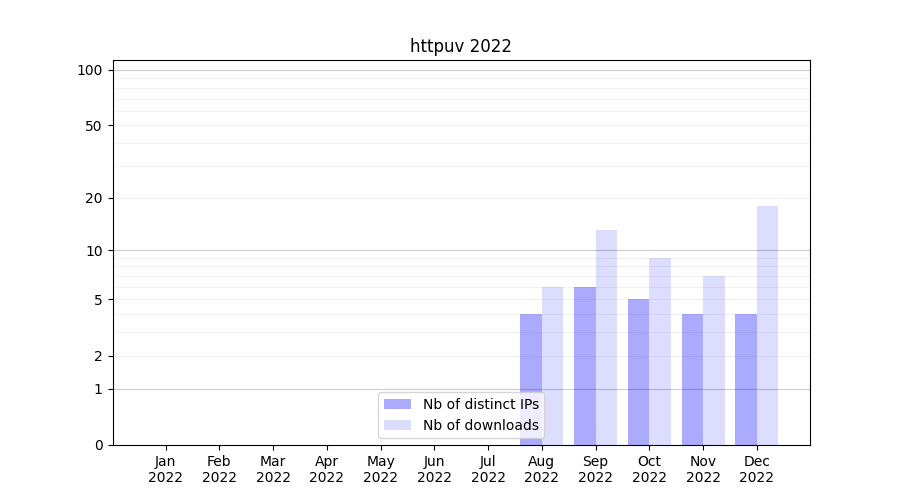900x500 pixels.
Task: Select the Nb of downloads legend label
Action: click(480, 425)
